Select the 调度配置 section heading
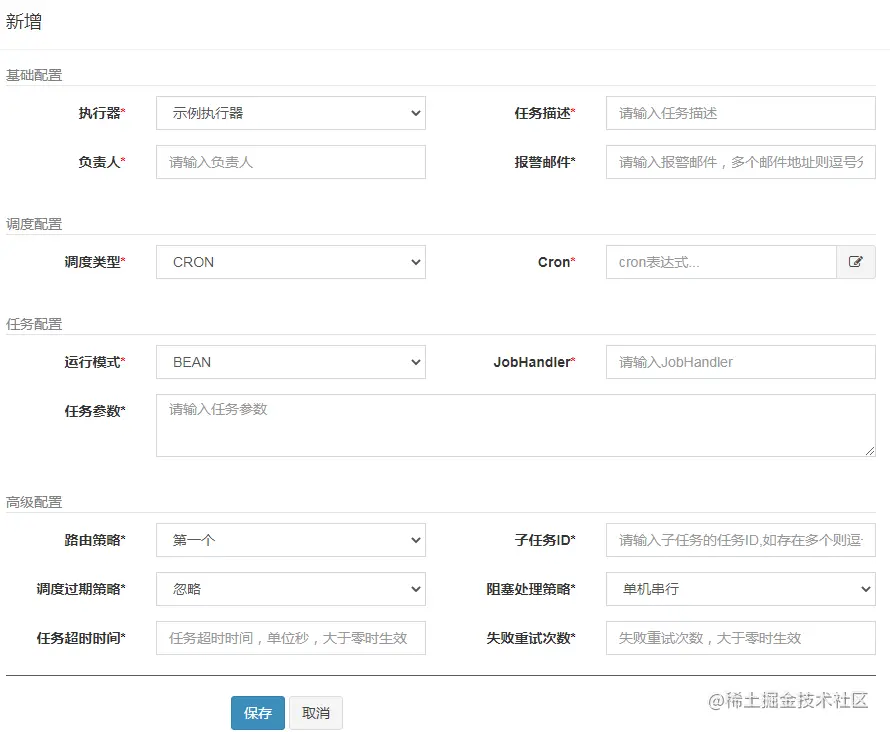 coord(34,224)
